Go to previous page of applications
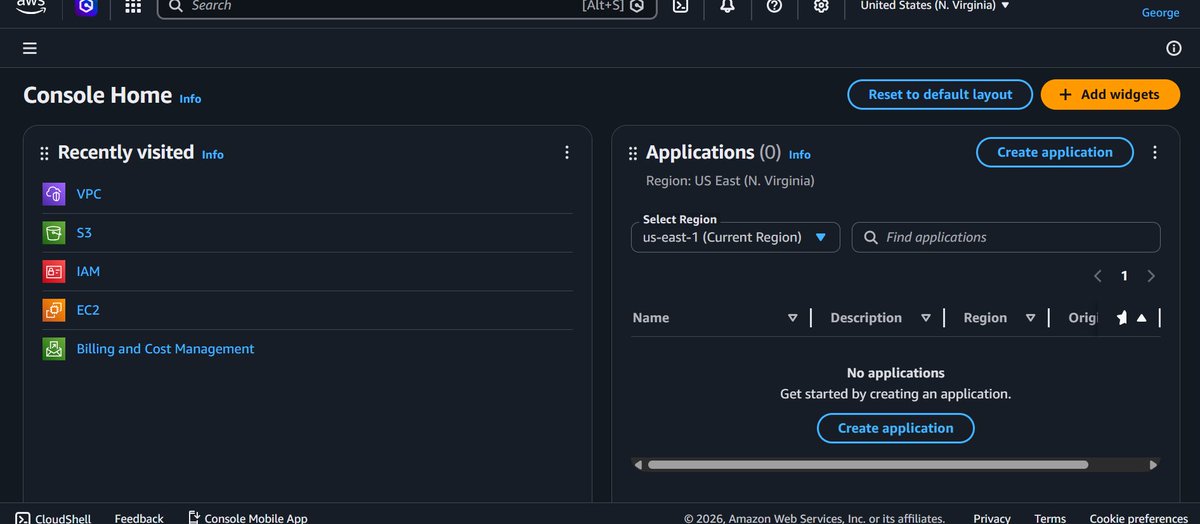The height and width of the screenshot is (524, 1200). (x=1098, y=276)
